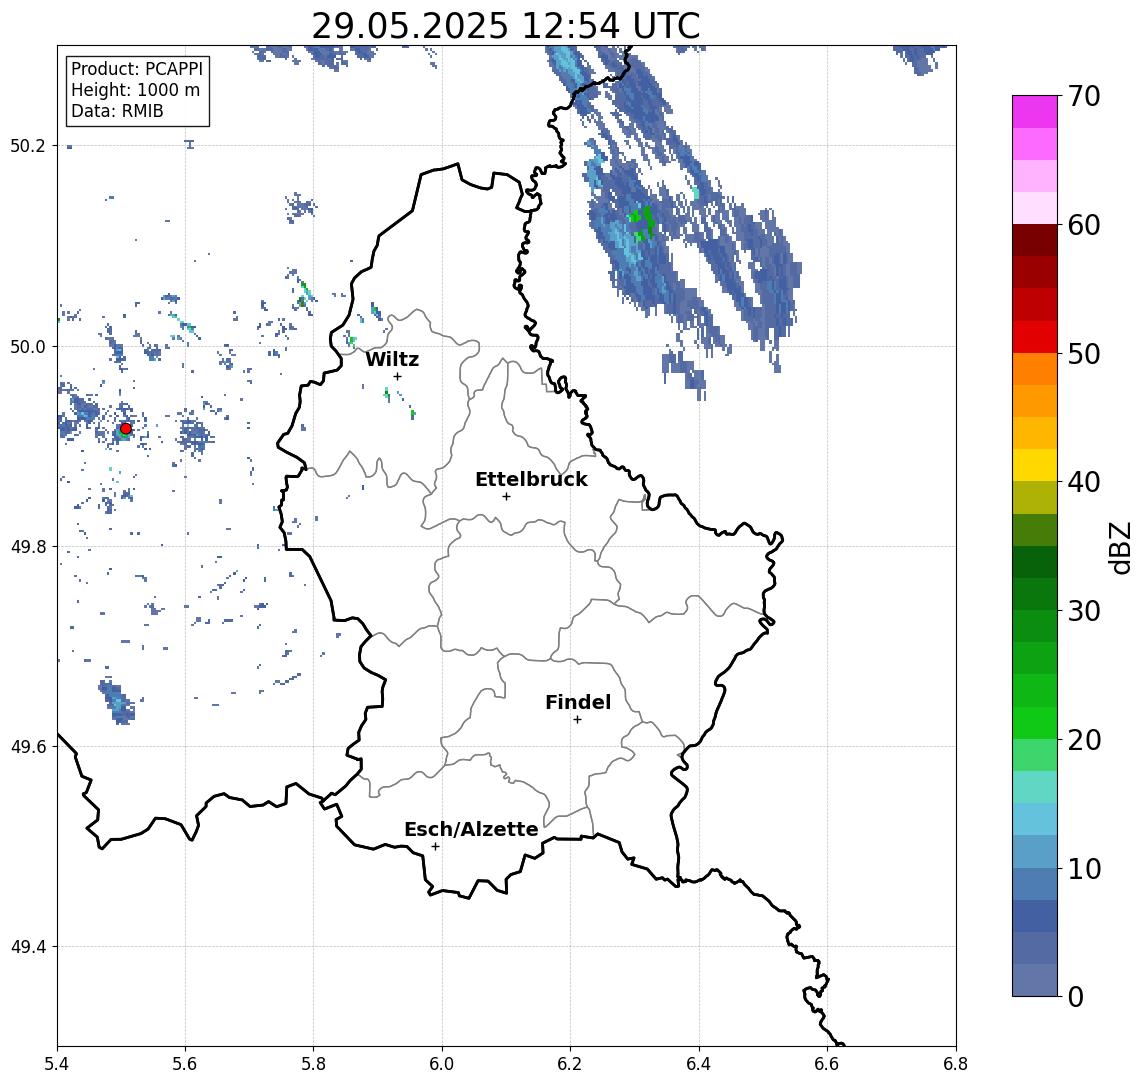Click the longitude axis label '6.4'
This screenshot has width=1145, height=1084.
(699, 1064)
